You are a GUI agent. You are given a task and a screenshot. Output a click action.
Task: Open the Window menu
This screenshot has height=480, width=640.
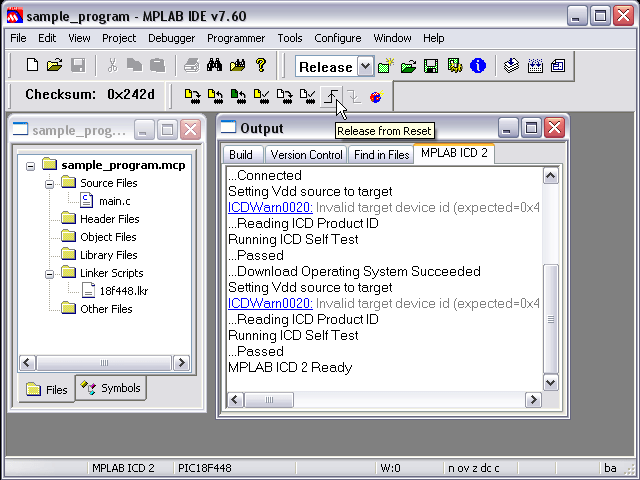tap(392, 38)
